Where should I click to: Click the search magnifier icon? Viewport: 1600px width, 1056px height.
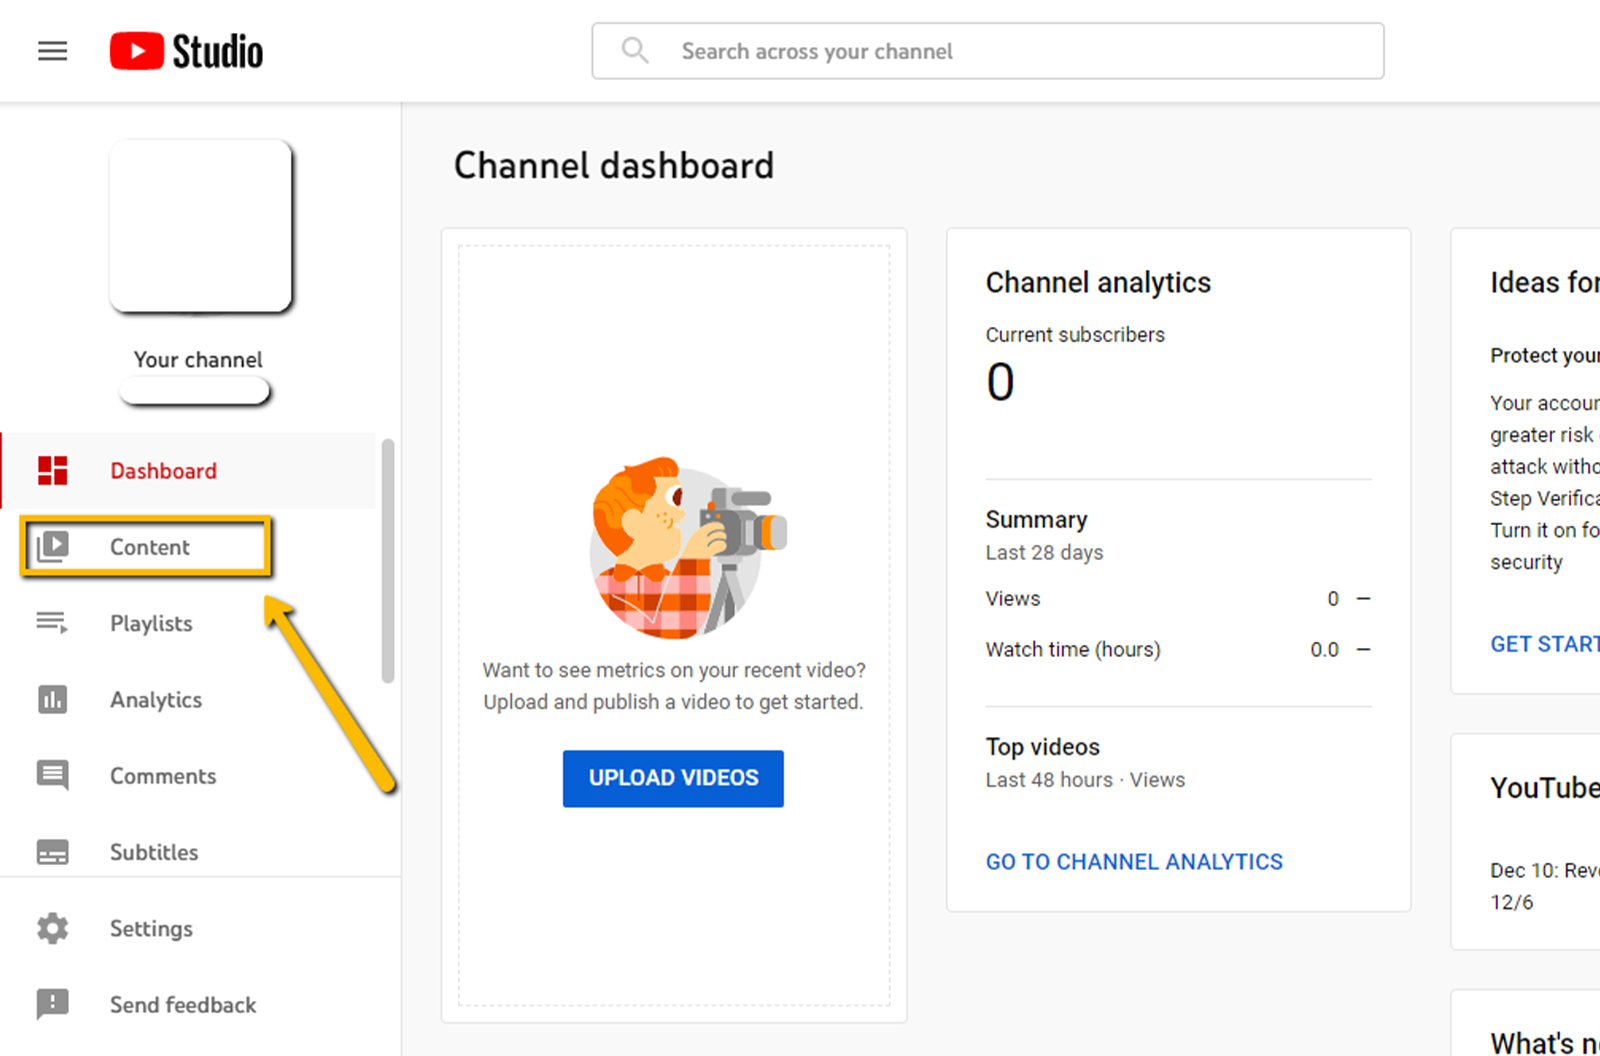click(x=635, y=50)
